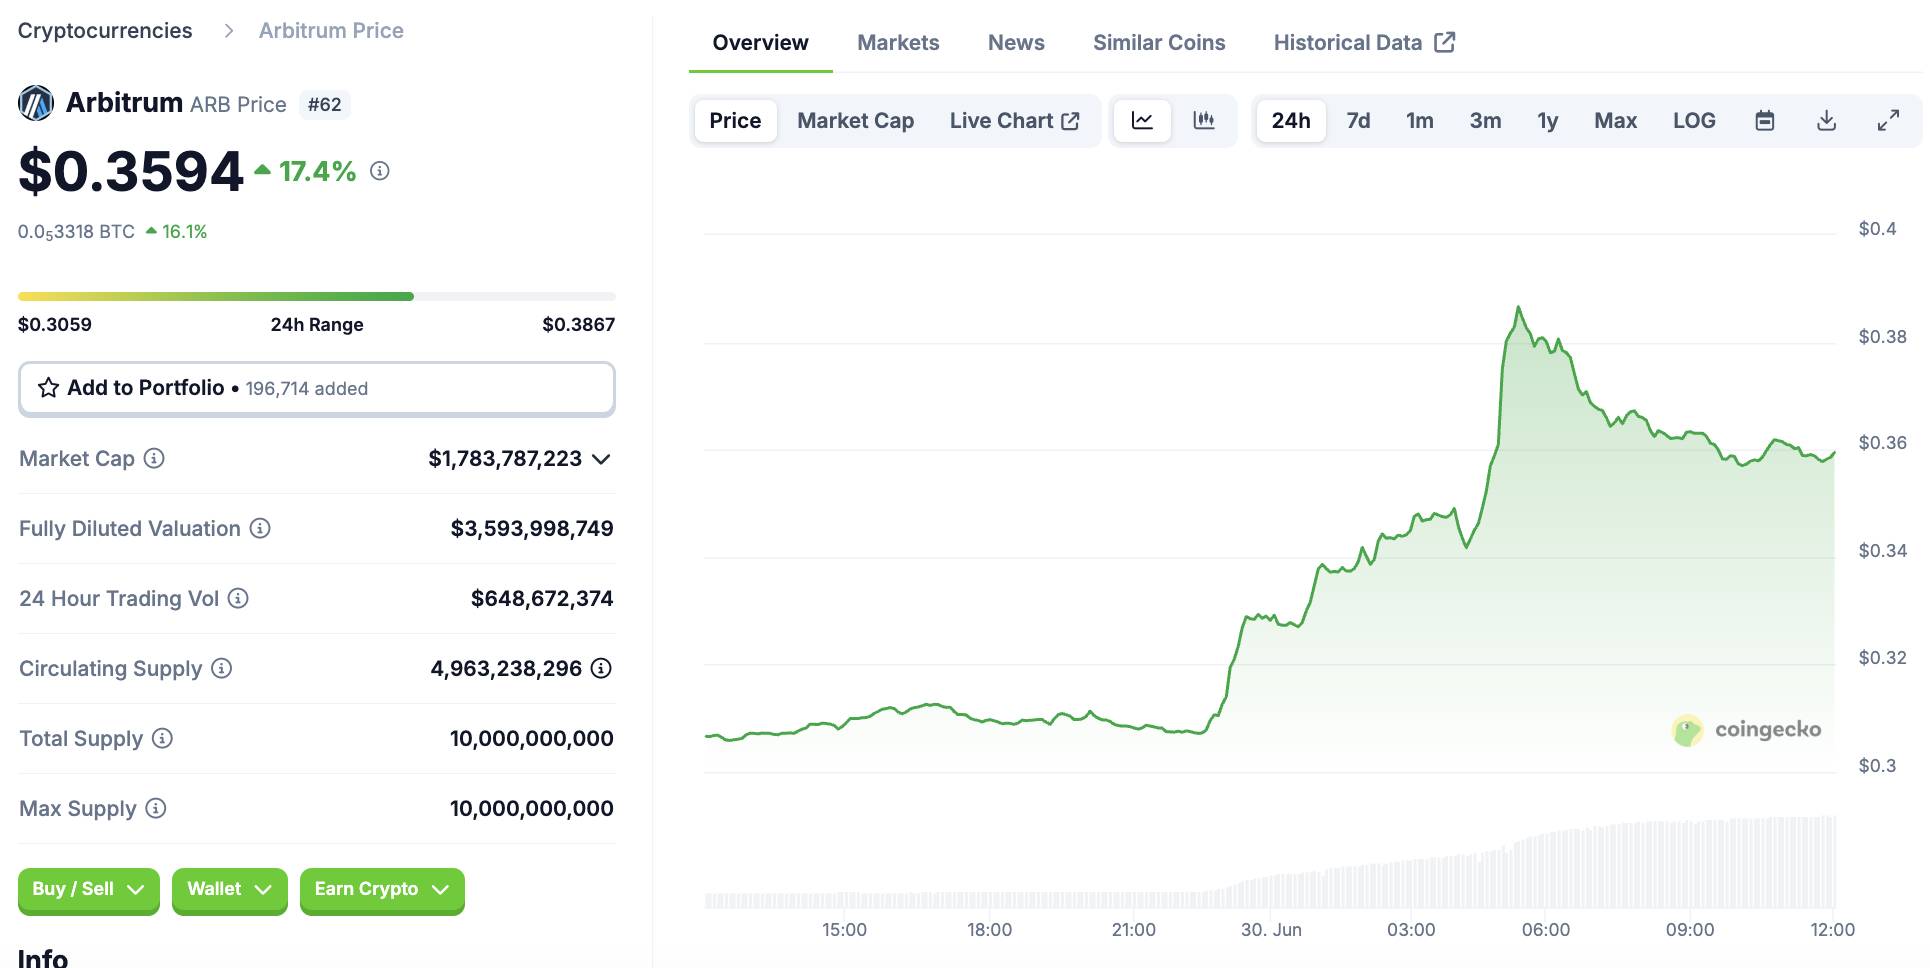Show Price chart mode
This screenshot has height=968, width=1930.
click(735, 121)
